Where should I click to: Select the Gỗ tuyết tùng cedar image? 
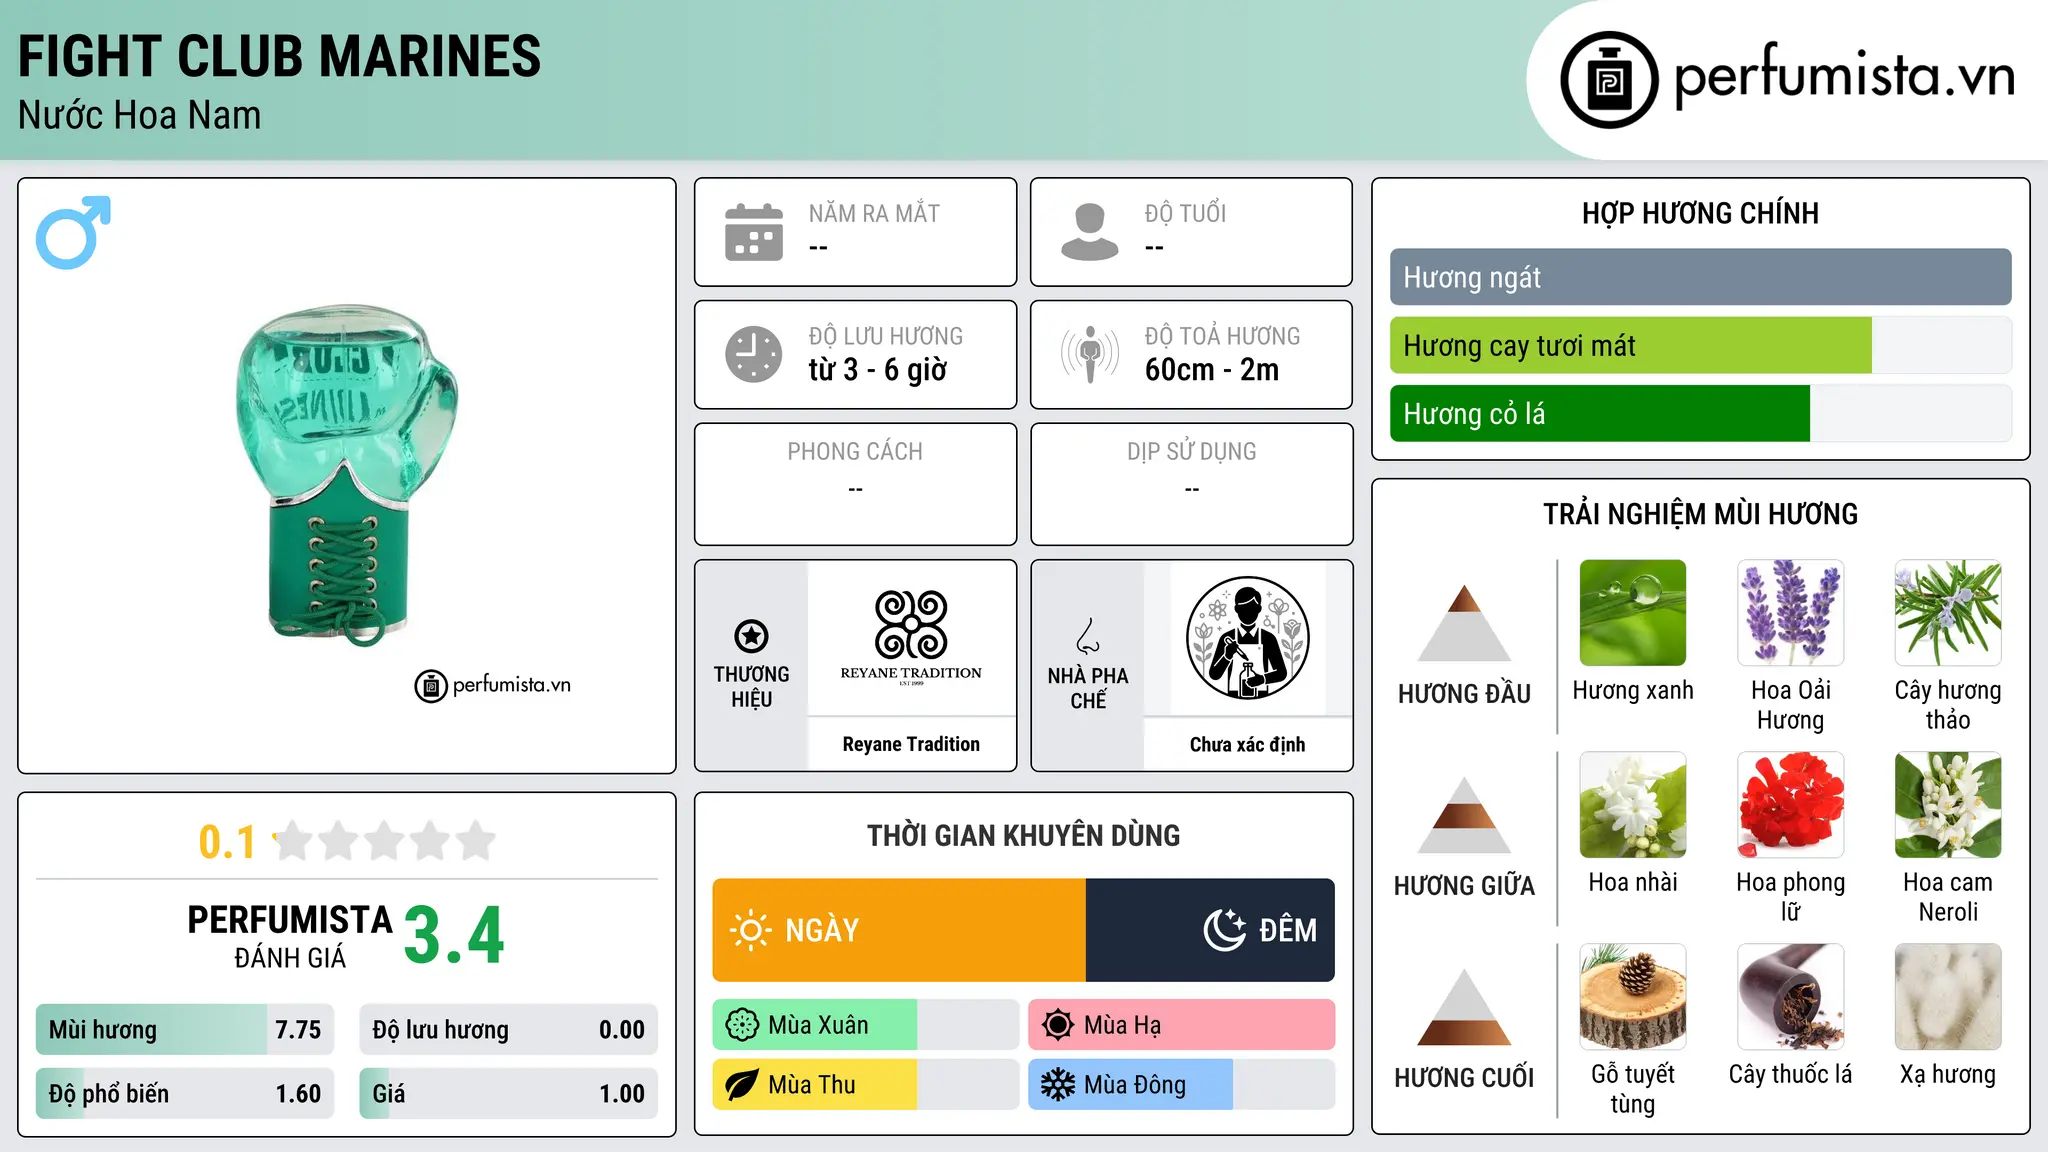pos(1633,997)
